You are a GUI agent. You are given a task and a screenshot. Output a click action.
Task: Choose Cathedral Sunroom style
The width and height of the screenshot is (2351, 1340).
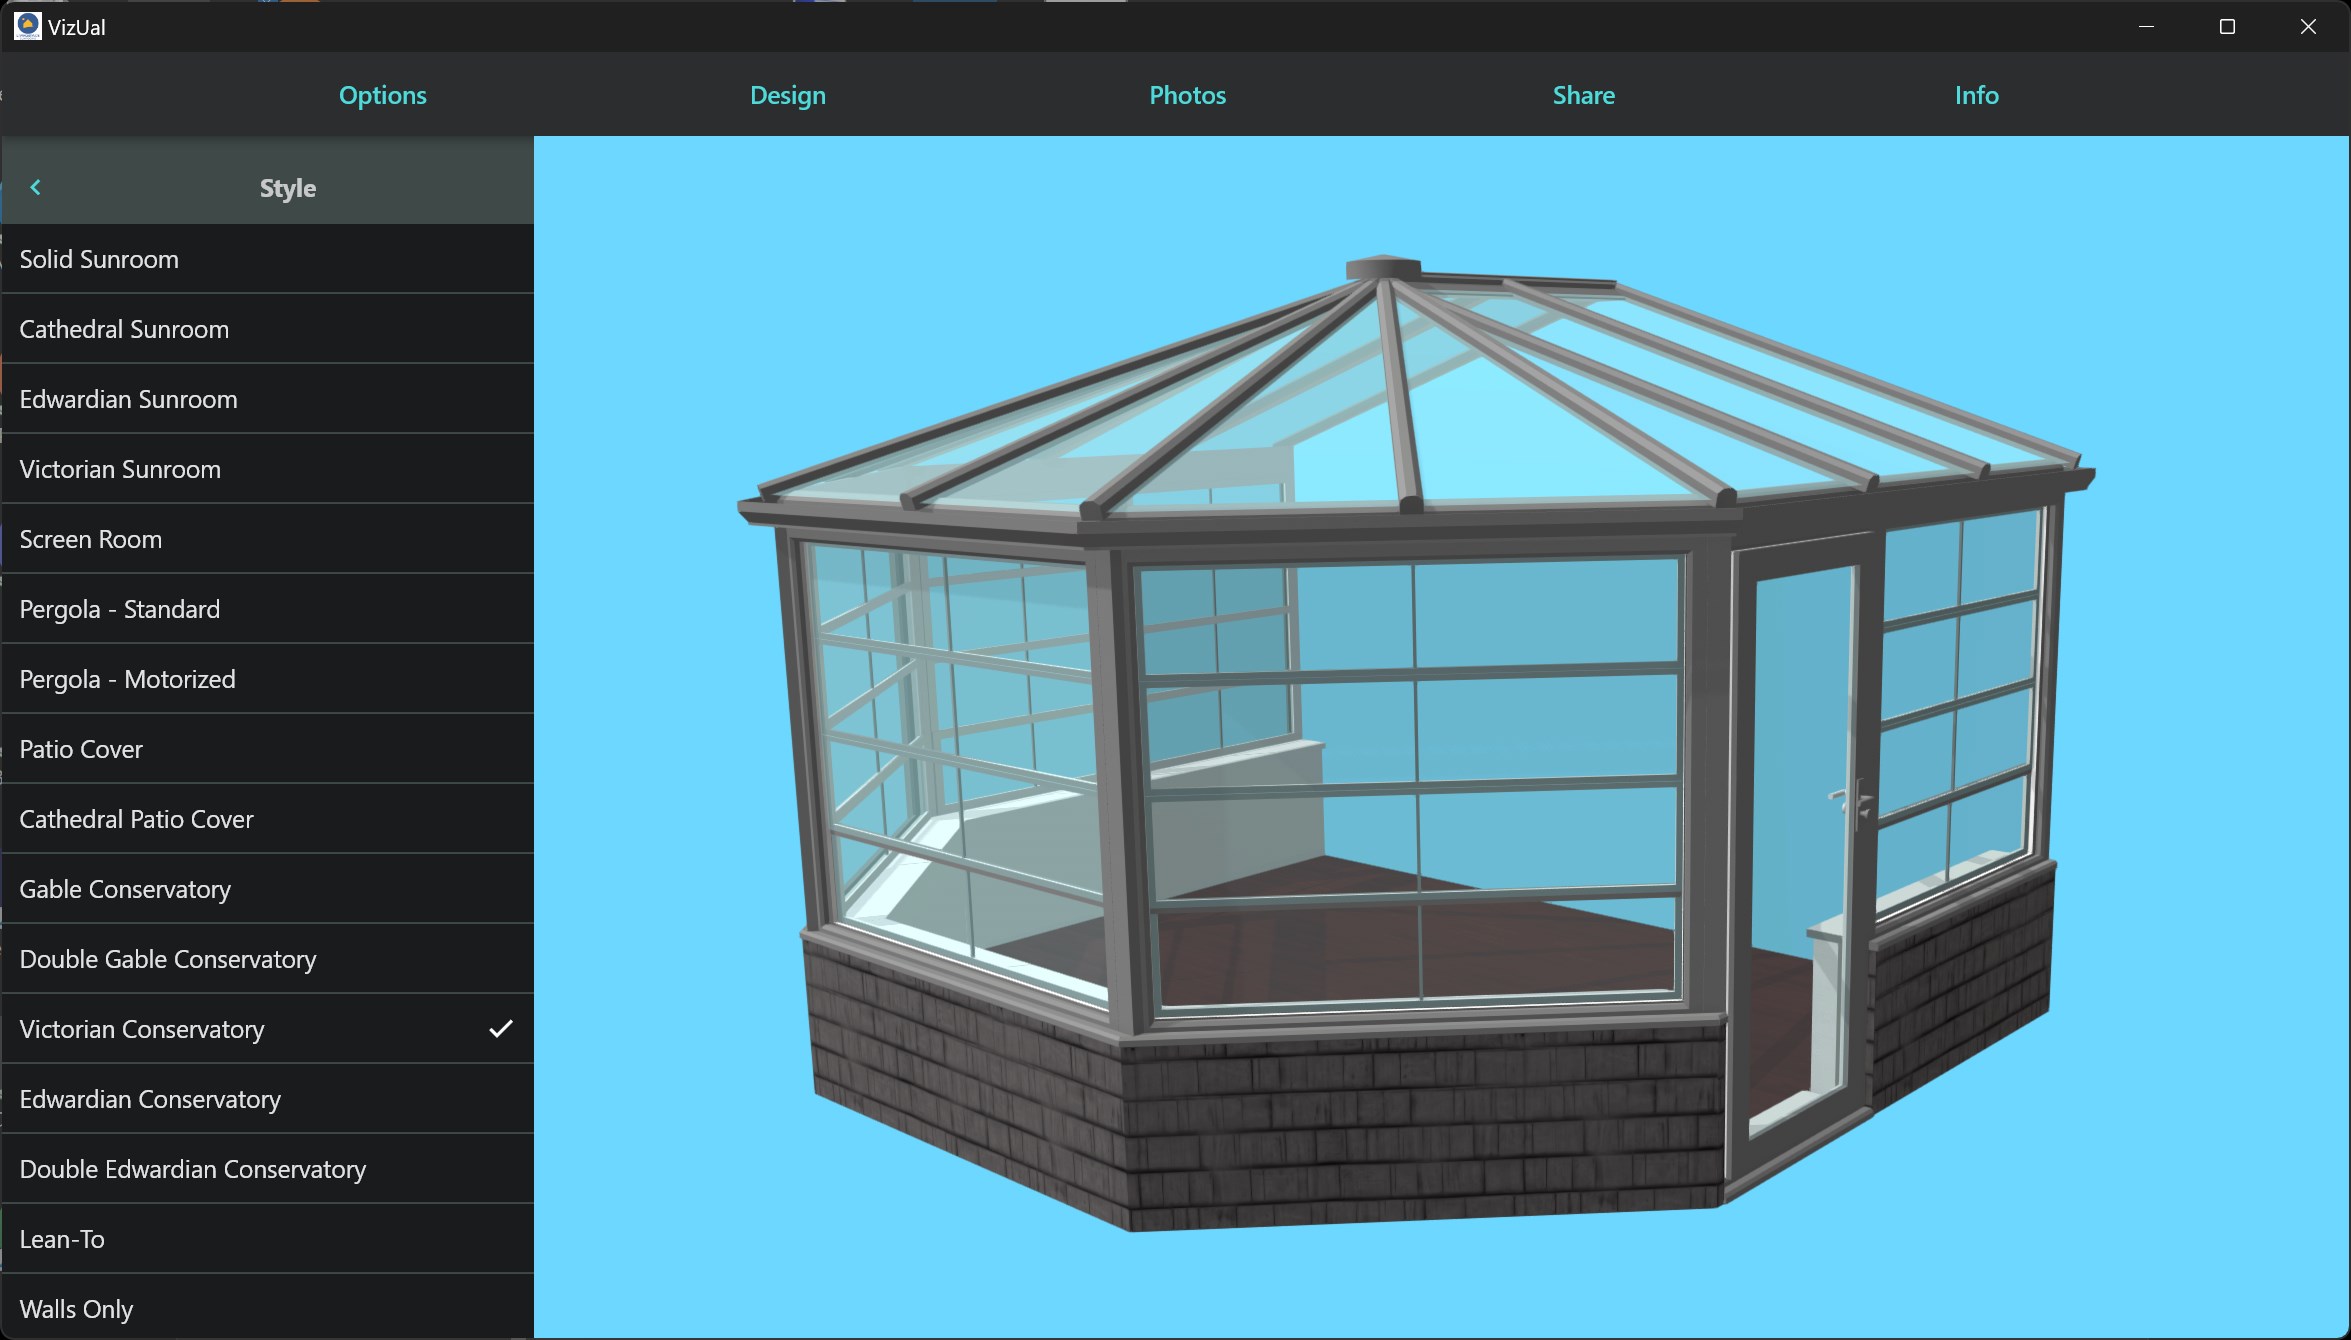pos(267,329)
